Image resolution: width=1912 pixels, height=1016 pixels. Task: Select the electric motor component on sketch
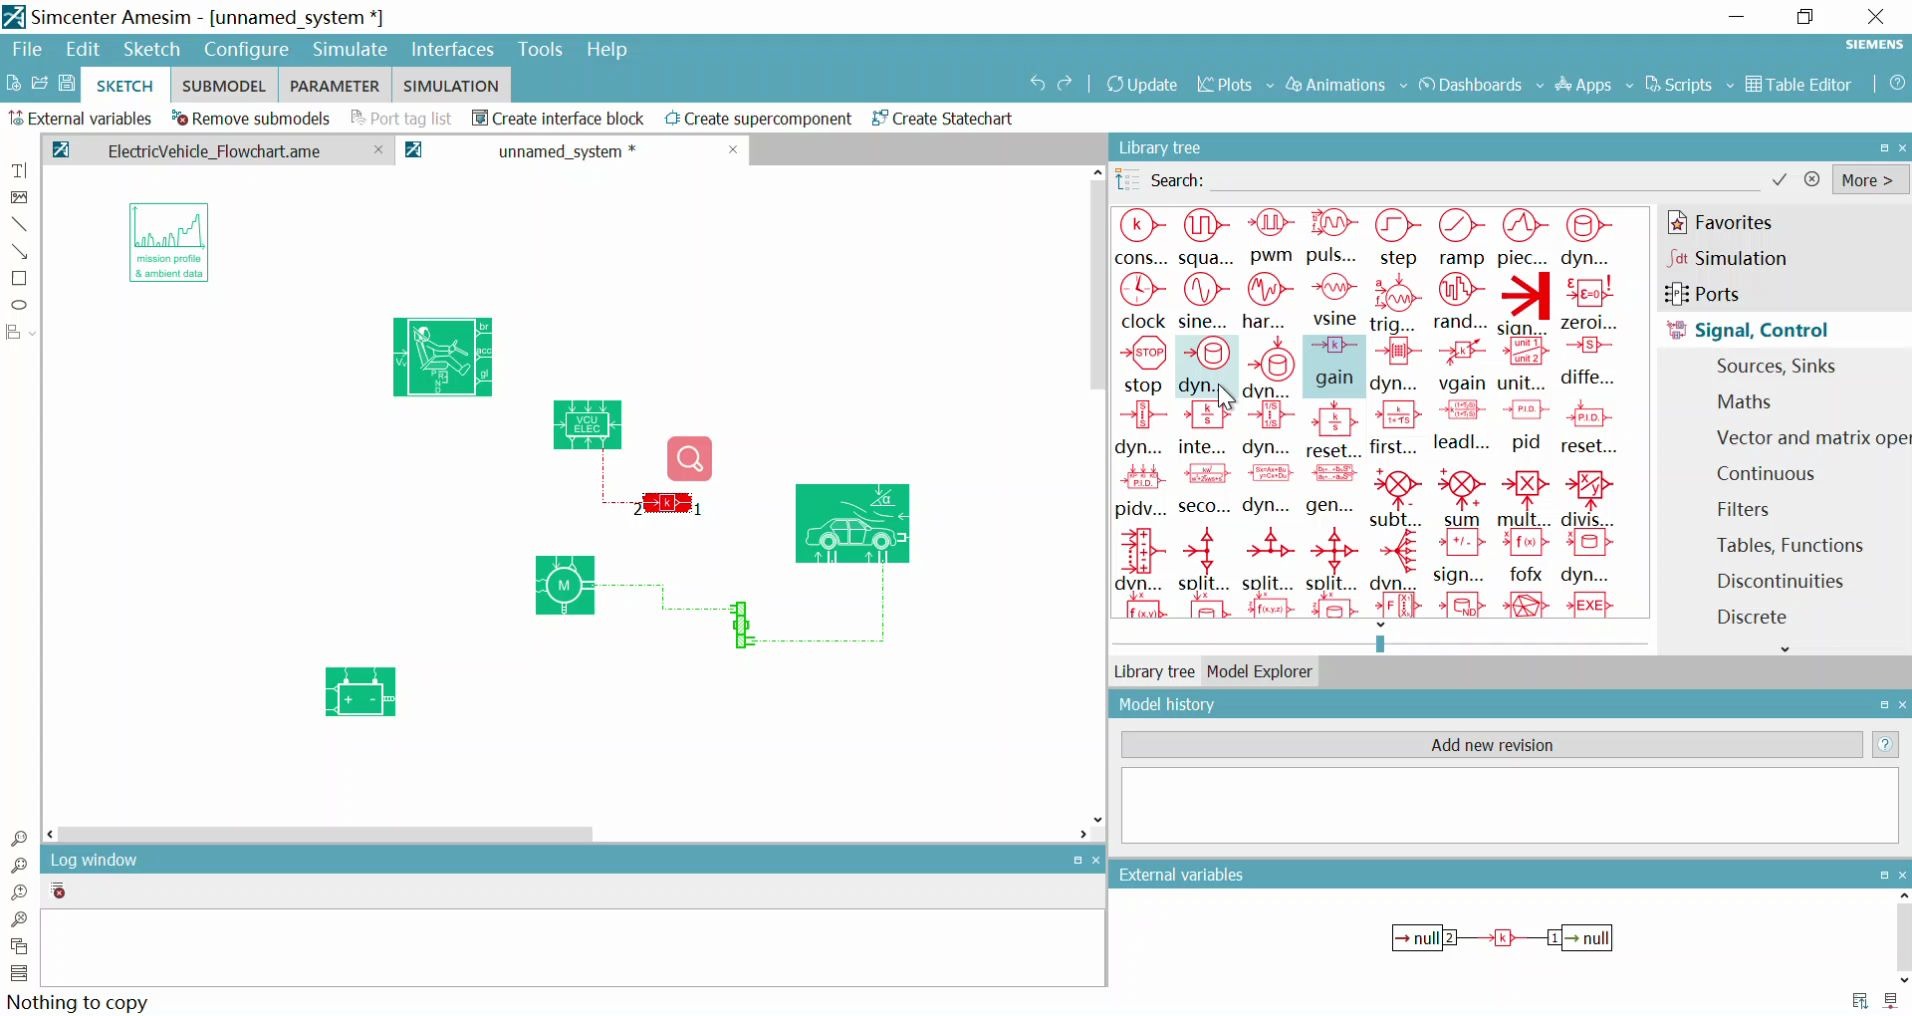565,585
